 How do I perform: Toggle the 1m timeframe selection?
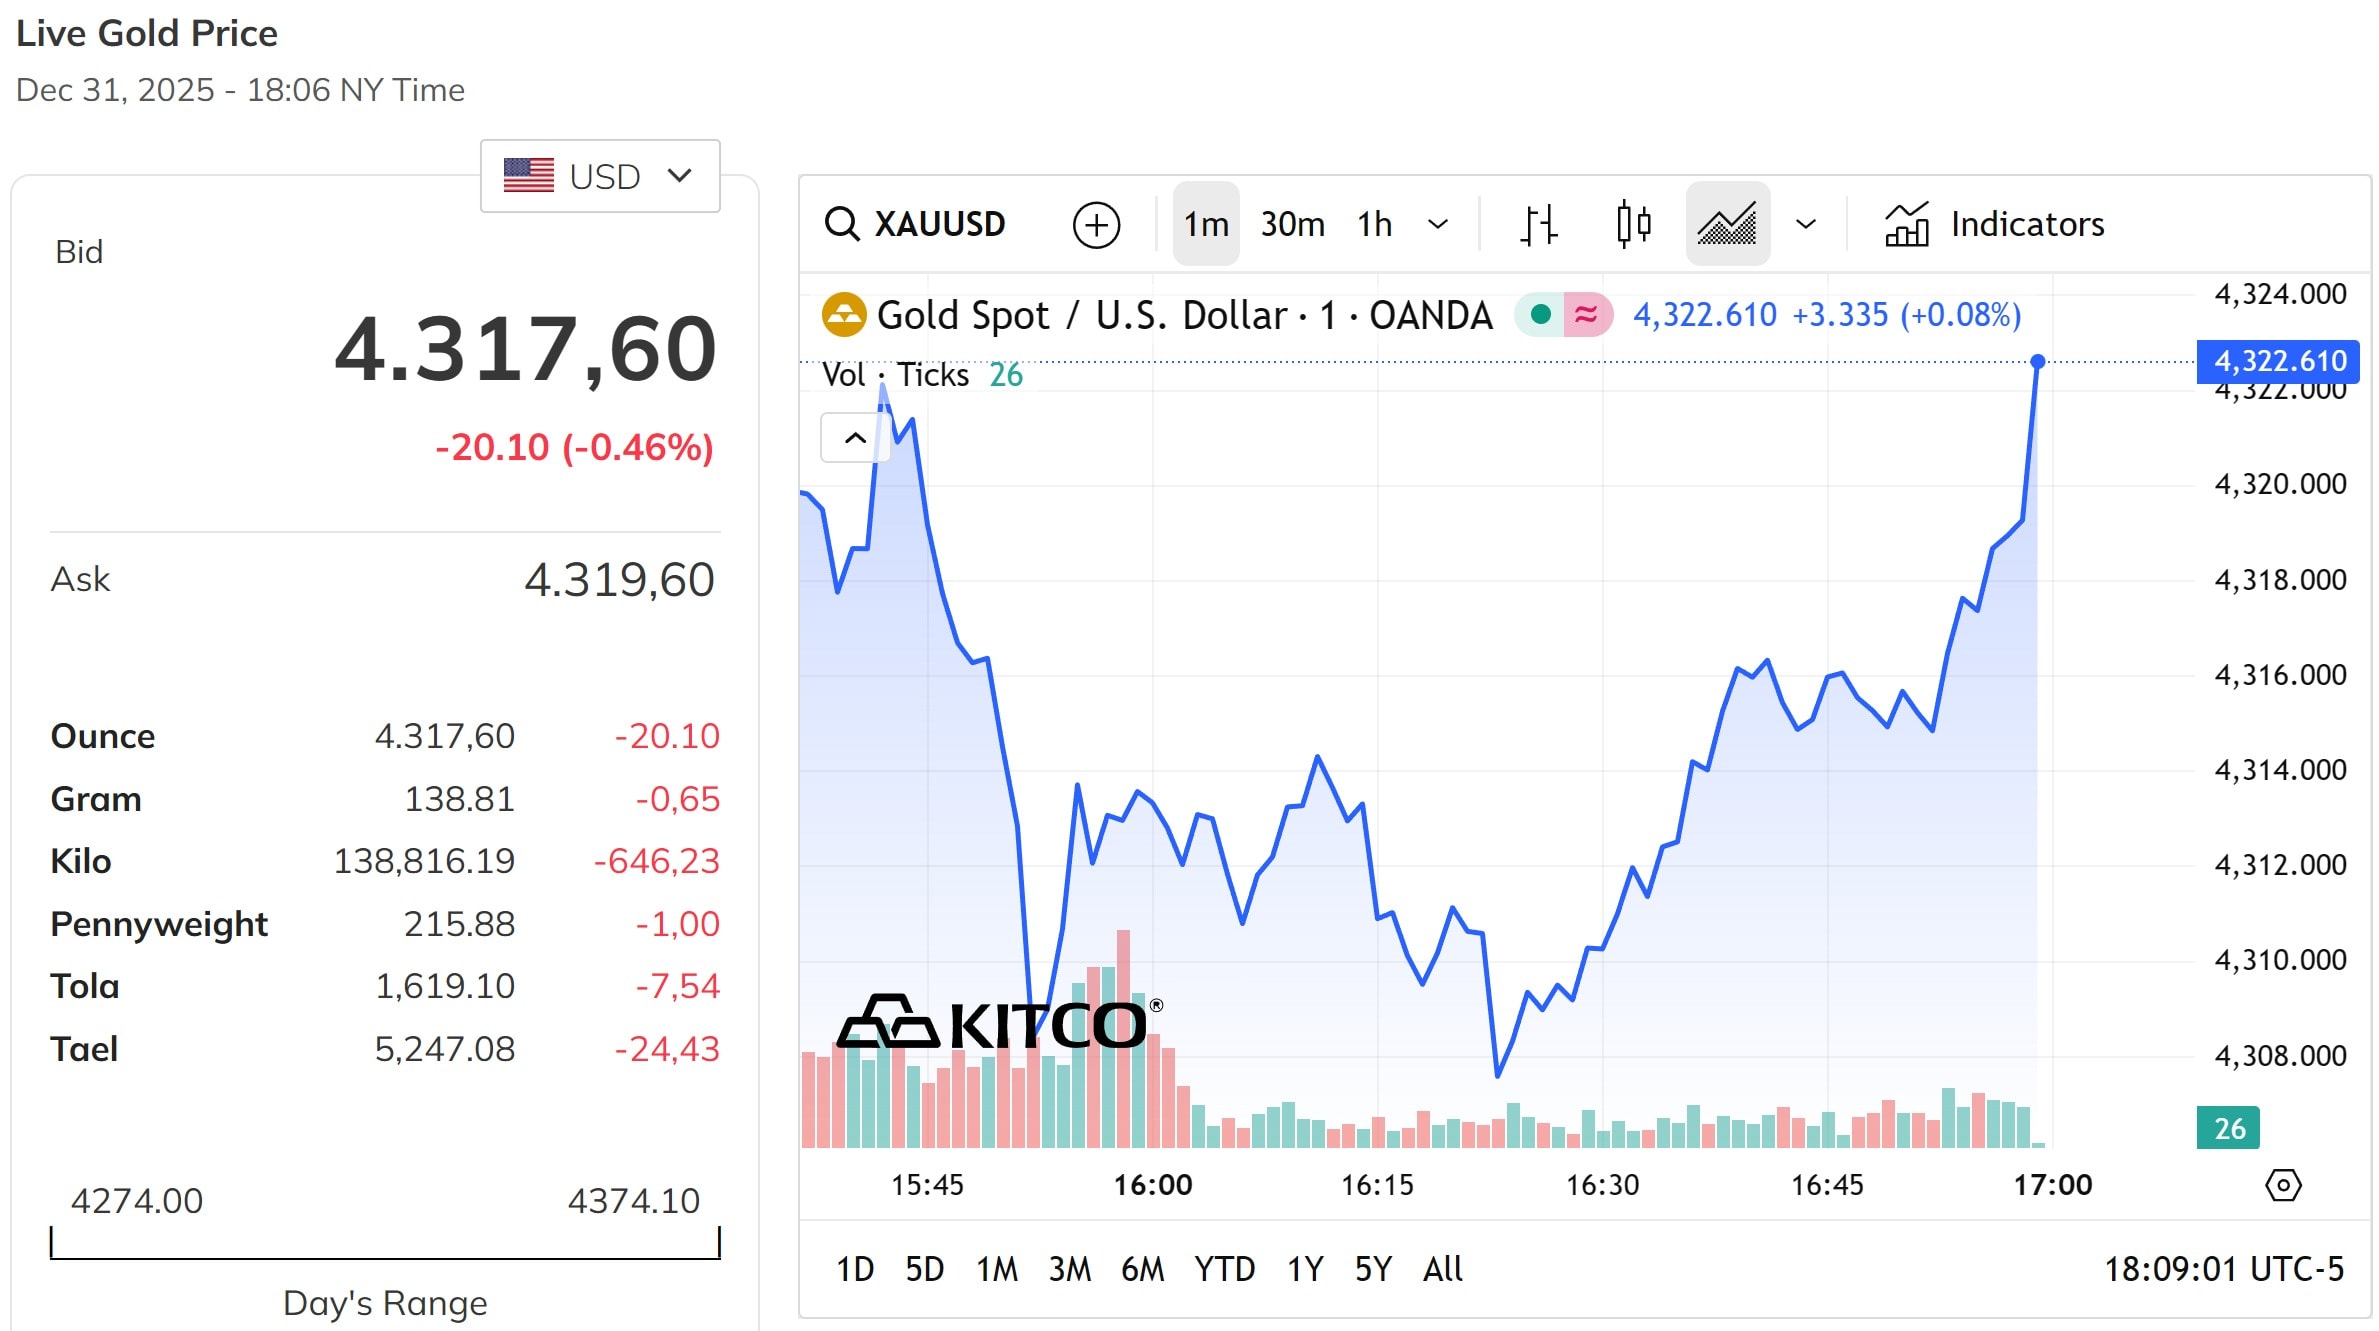[x=1205, y=223]
